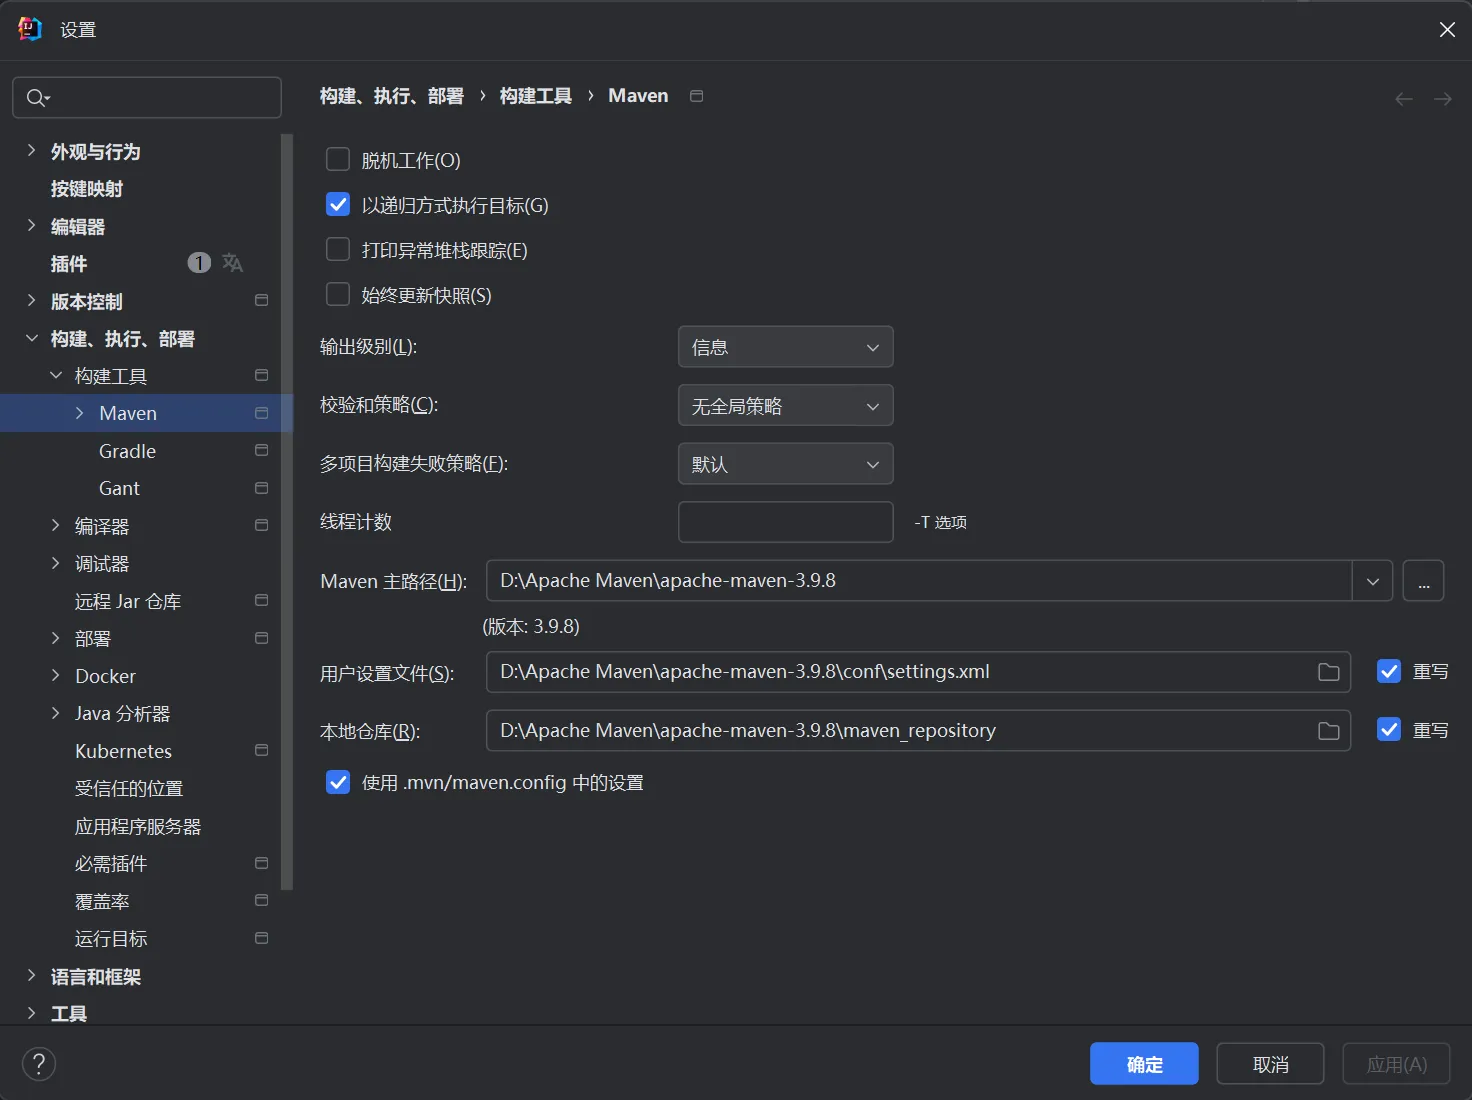The image size is (1472, 1100).
Task: Open Maven home path browse ellipsis button
Action: pyautogui.click(x=1423, y=580)
